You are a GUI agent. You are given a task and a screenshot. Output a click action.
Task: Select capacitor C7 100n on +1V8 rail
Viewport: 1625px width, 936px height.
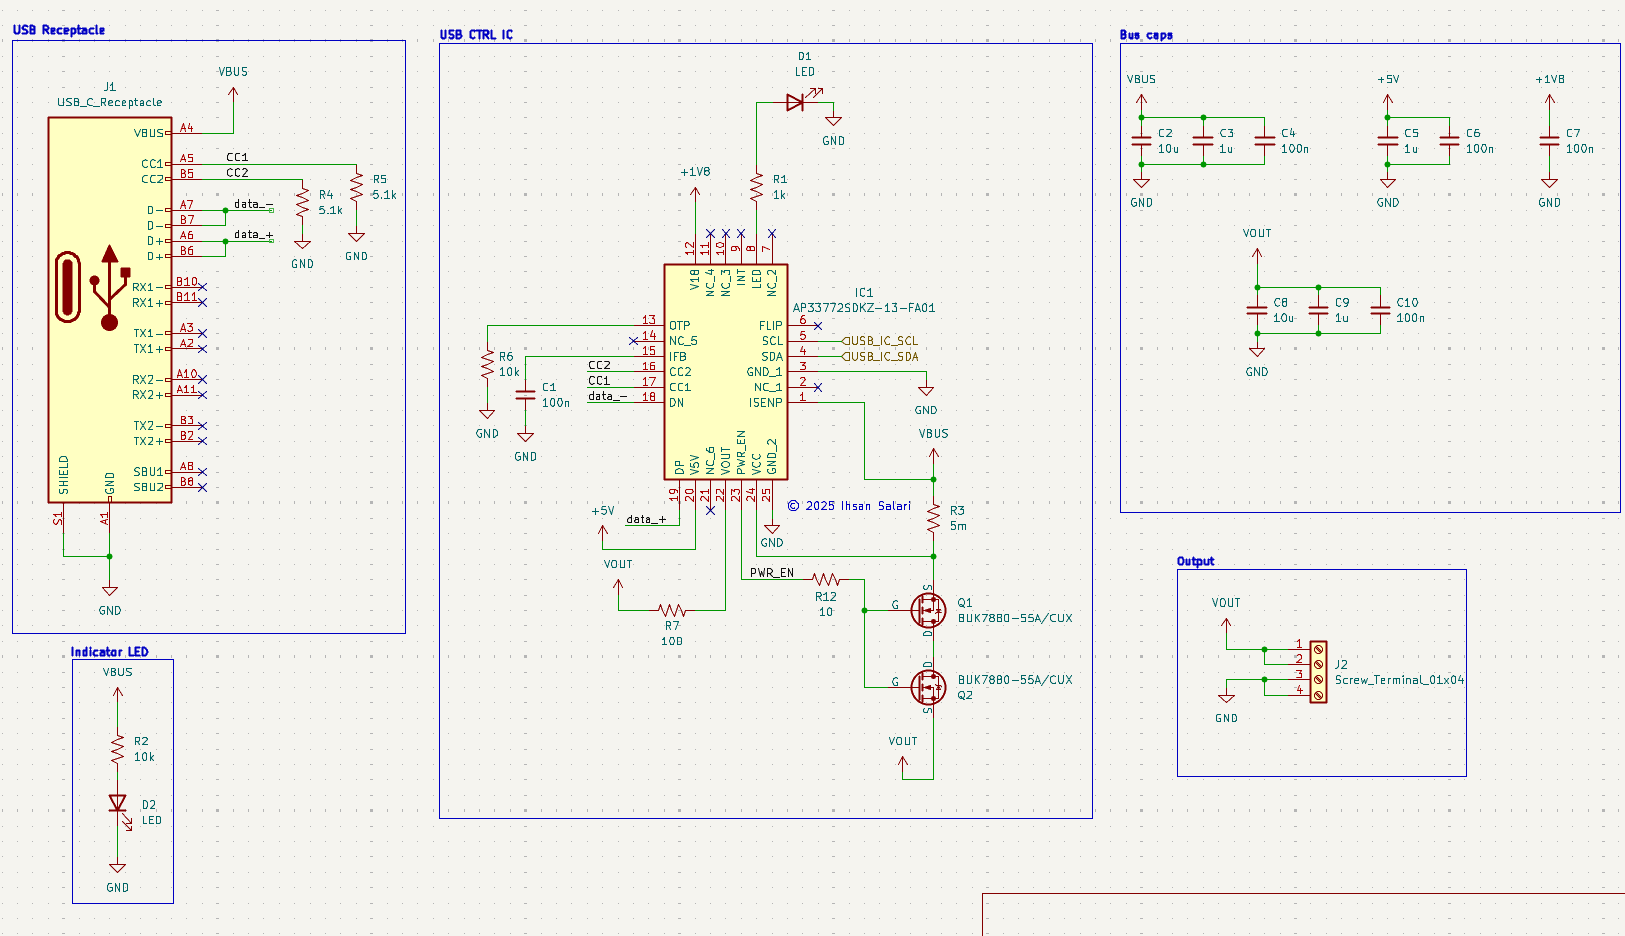coord(1549,141)
